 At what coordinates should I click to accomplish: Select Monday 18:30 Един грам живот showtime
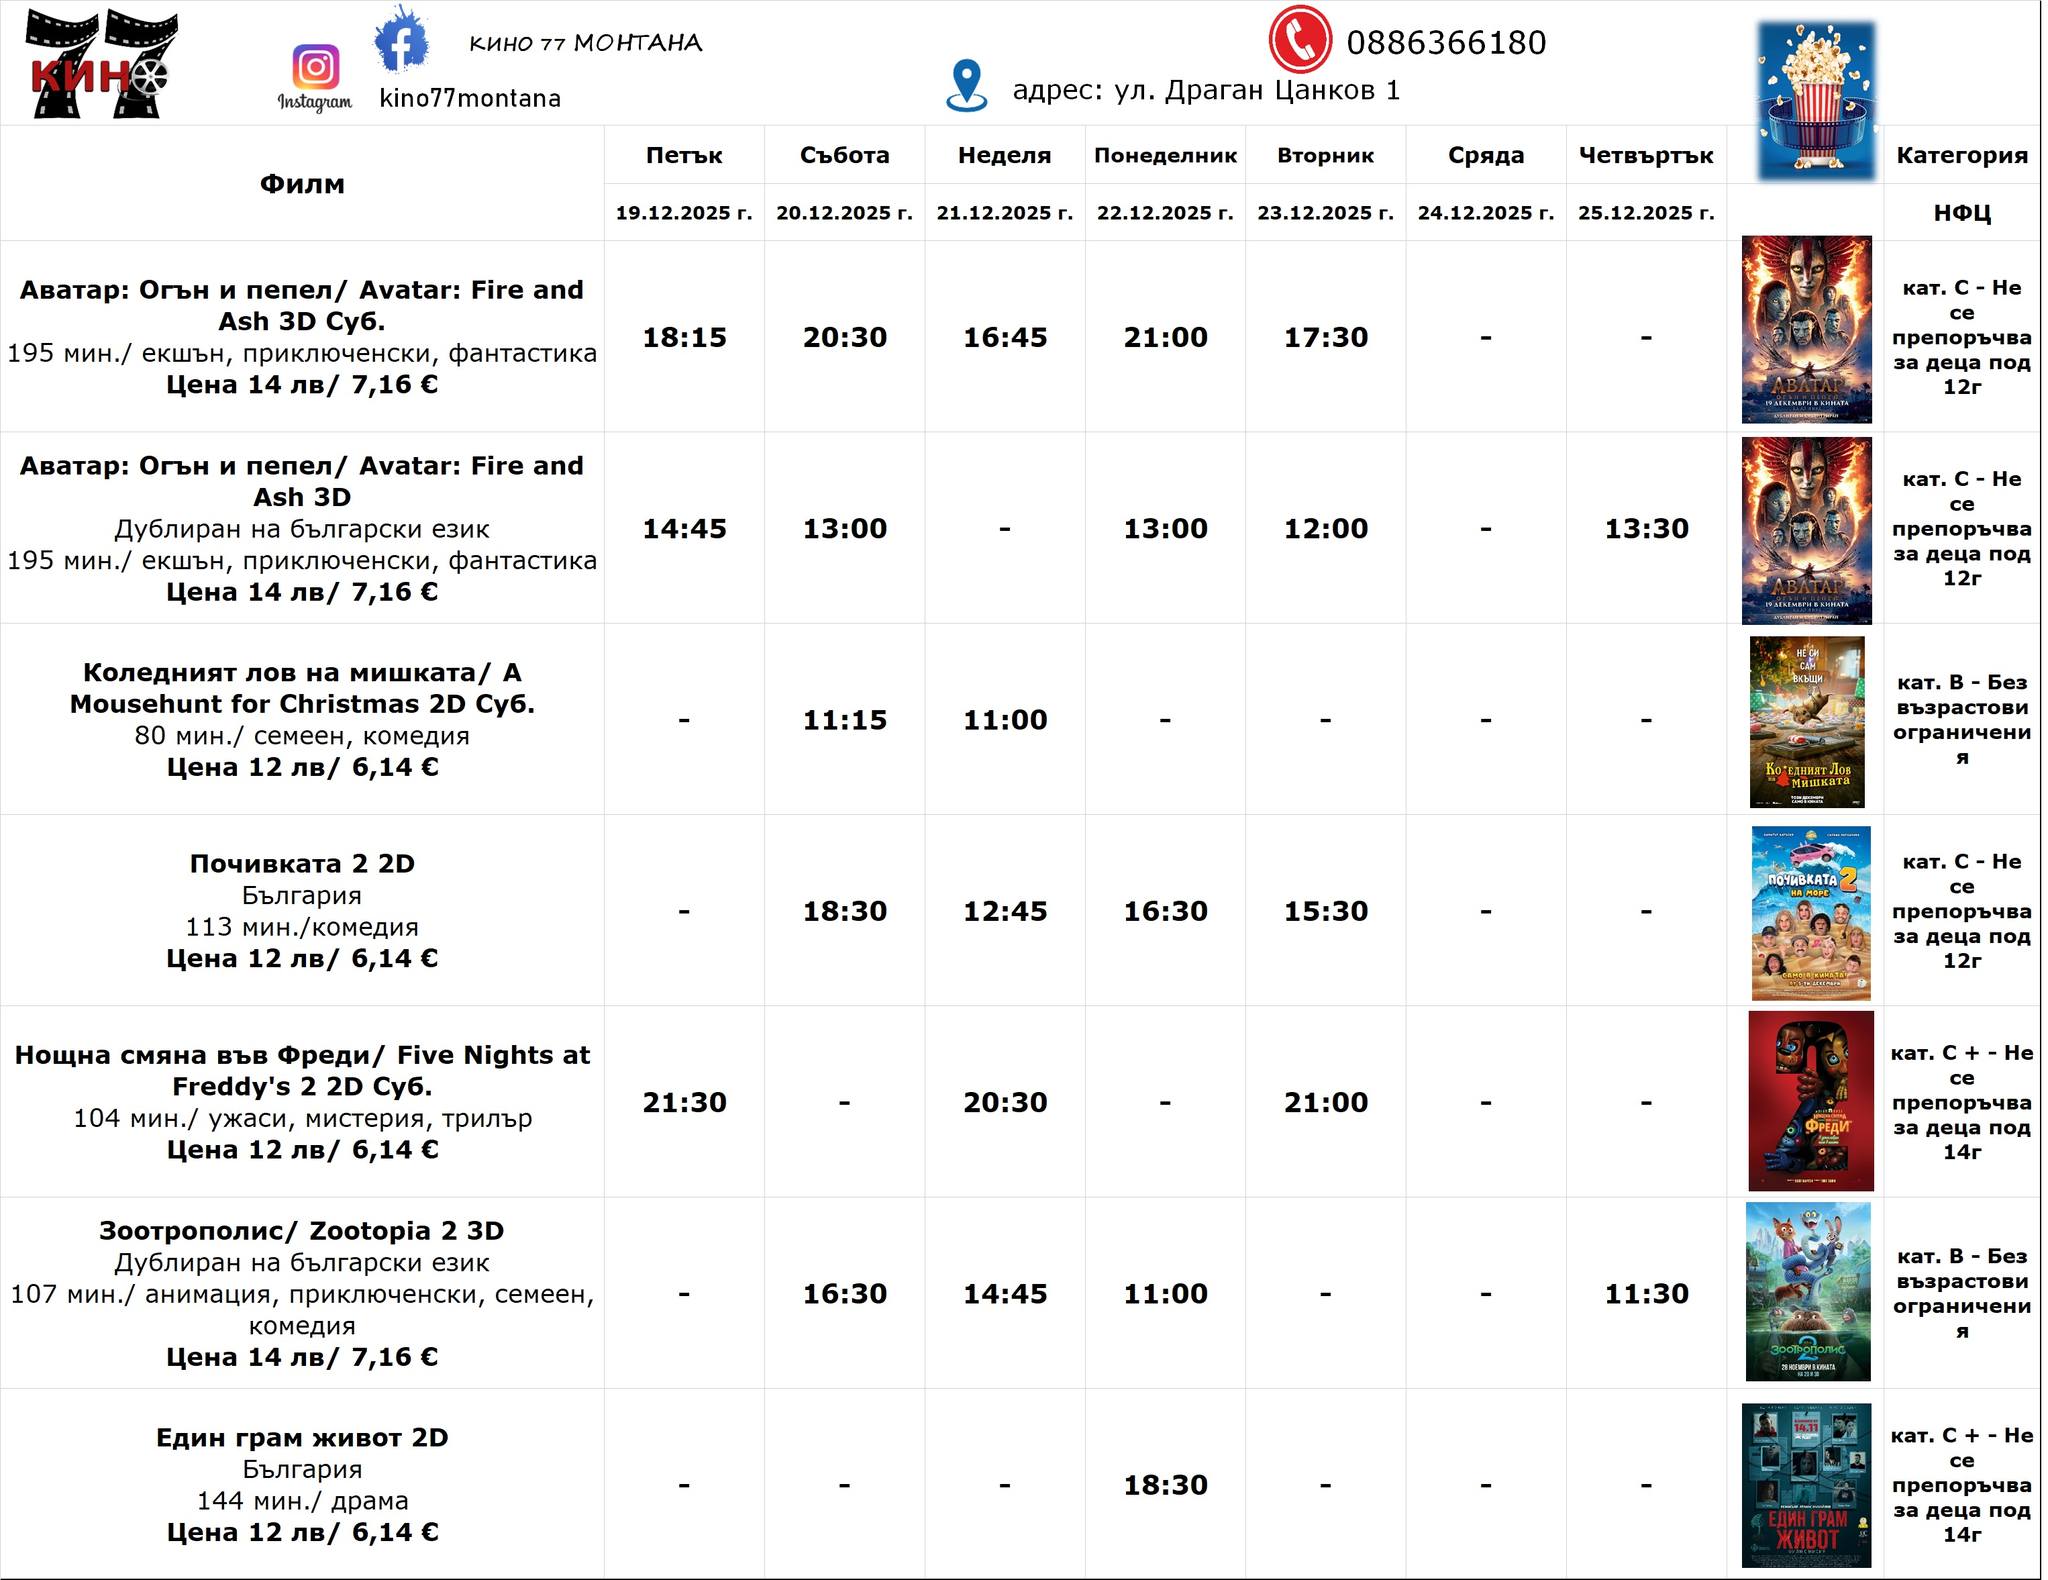(1165, 1485)
